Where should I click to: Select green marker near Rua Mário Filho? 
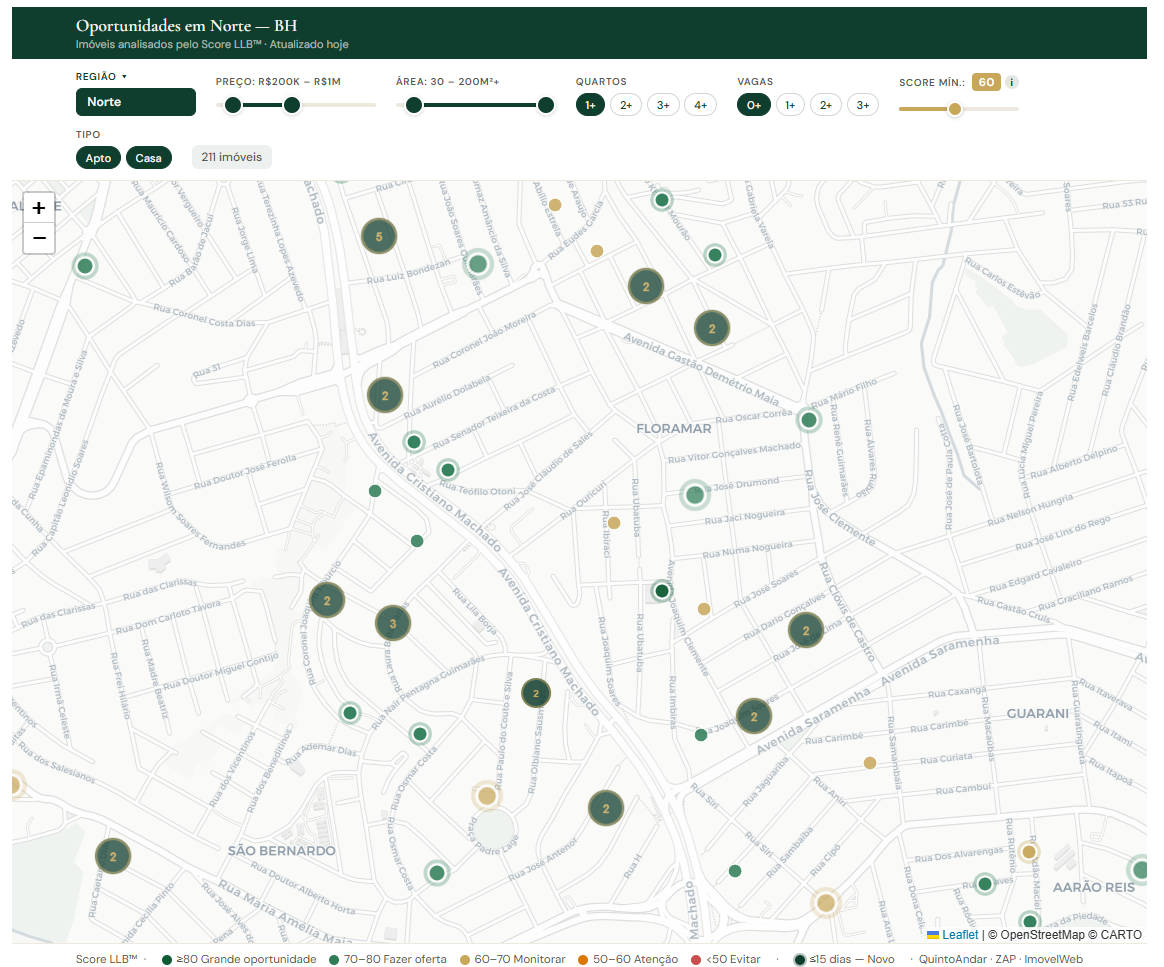point(808,420)
